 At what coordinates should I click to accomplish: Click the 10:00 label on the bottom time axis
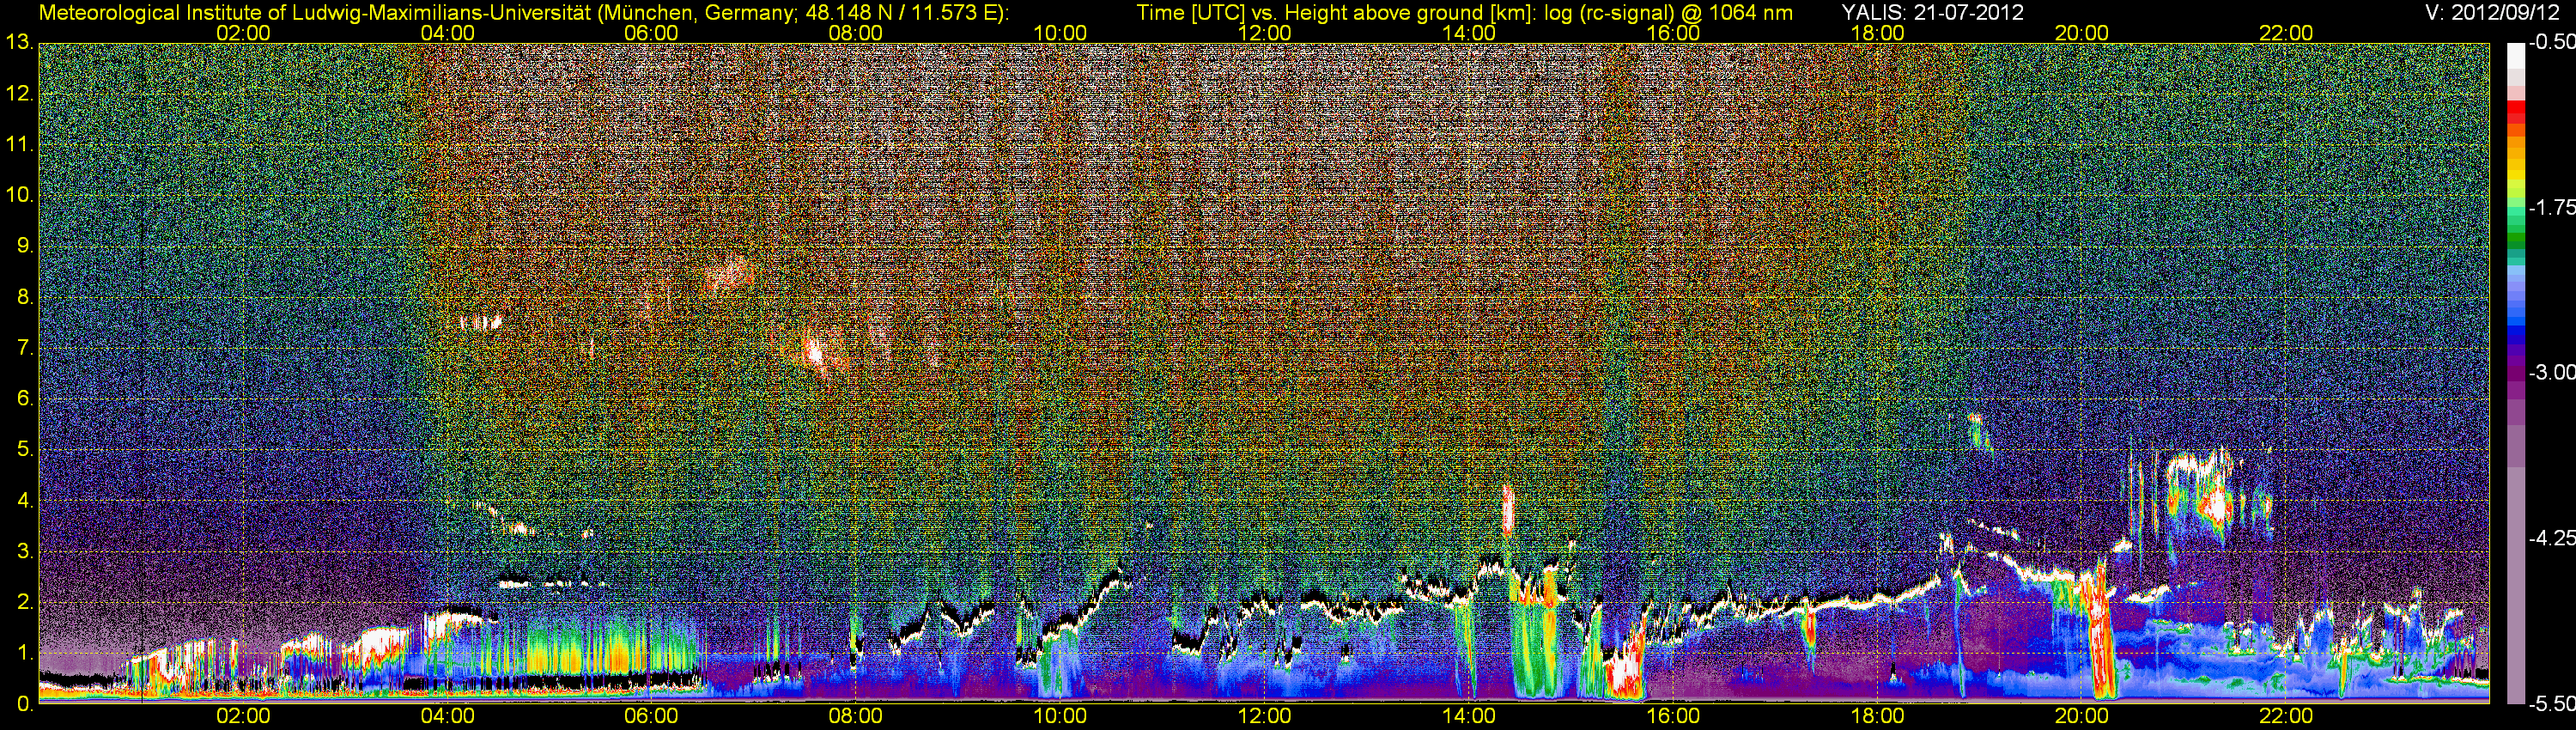pyautogui.click(x=1060, y=716)
